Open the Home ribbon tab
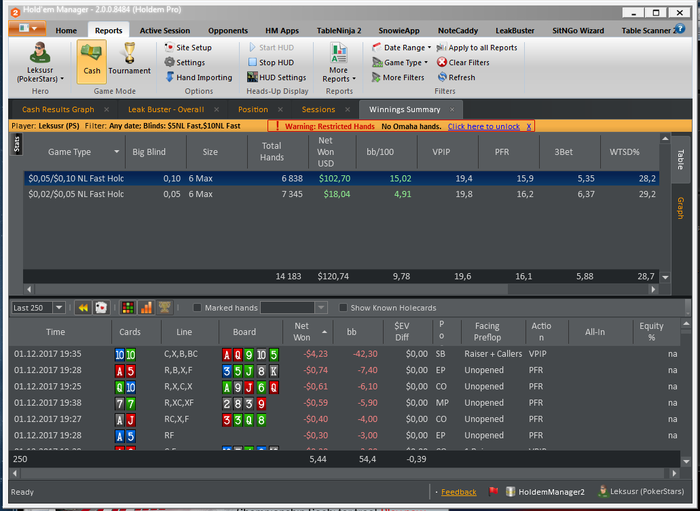 click(66, 30)
